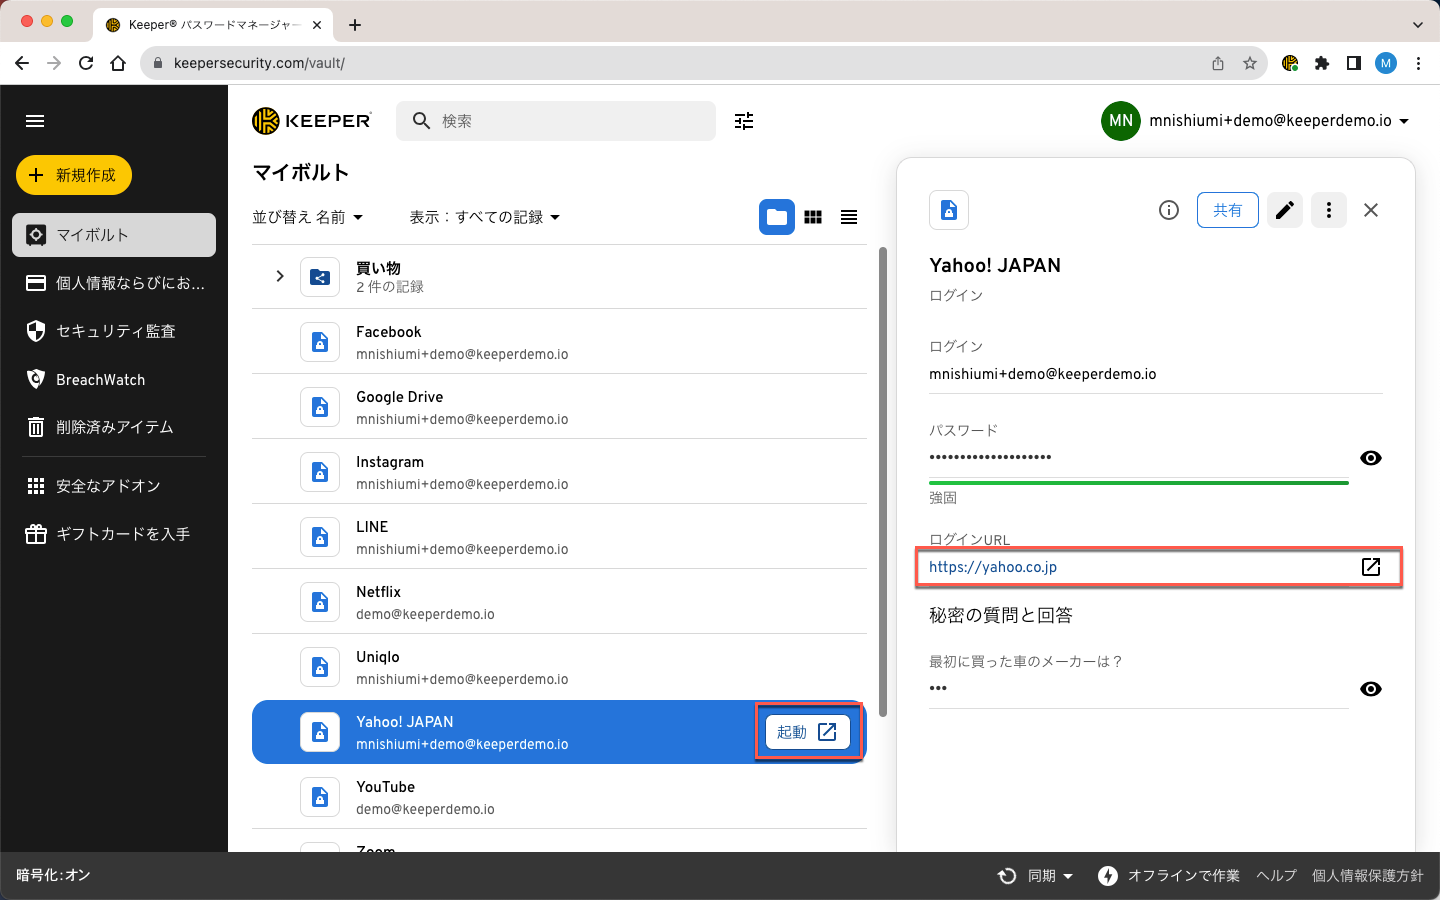1440x900 pixels.
Task: Click in the 検索 search field
Action: click(x=570, y=121)
